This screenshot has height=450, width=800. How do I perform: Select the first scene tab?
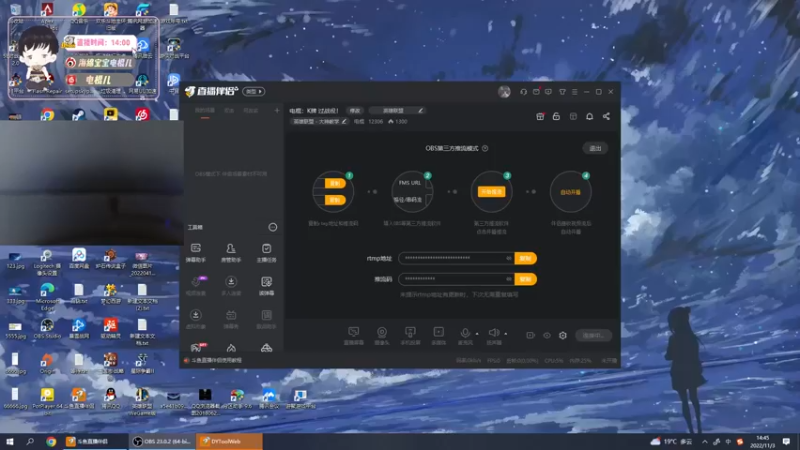(205, 111)
